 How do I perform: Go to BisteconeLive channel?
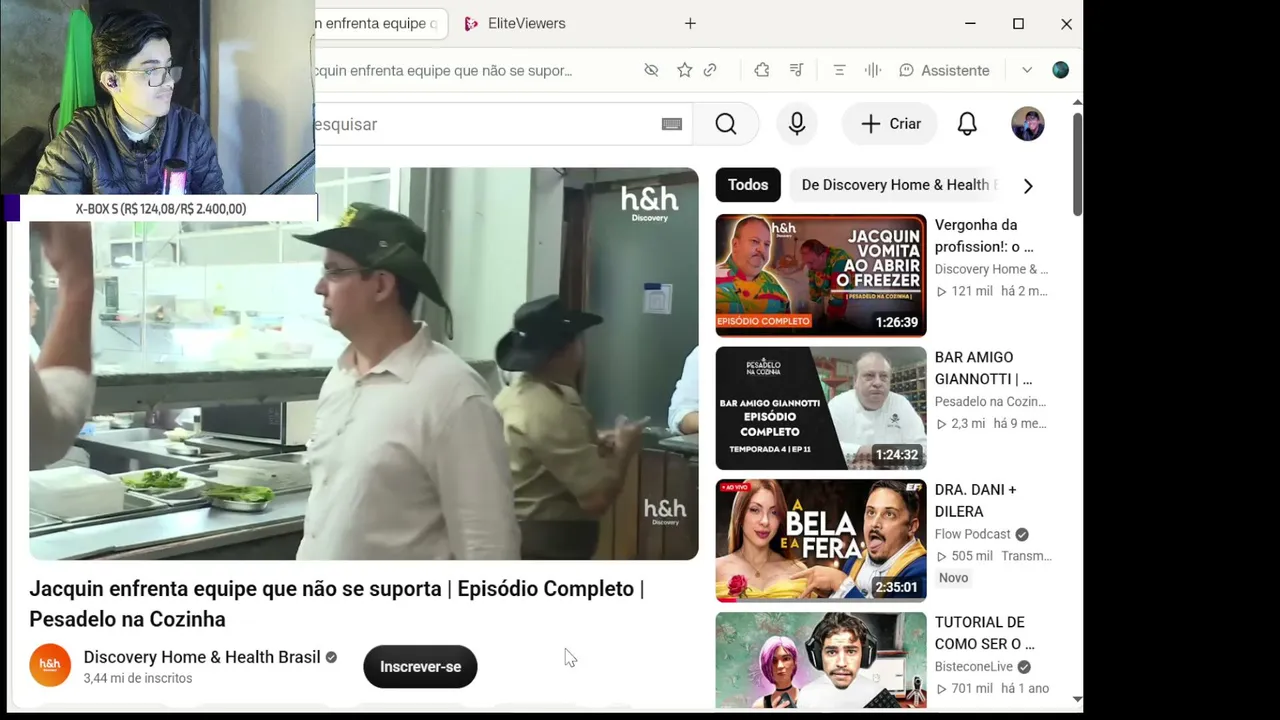click(974, 667)
